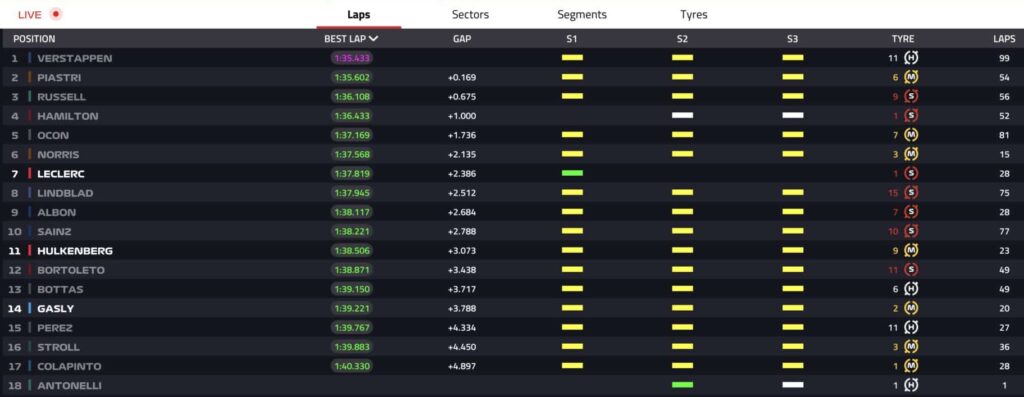
Task: Click Antonelli's white S3 sector bar
Action: (793, 385)
